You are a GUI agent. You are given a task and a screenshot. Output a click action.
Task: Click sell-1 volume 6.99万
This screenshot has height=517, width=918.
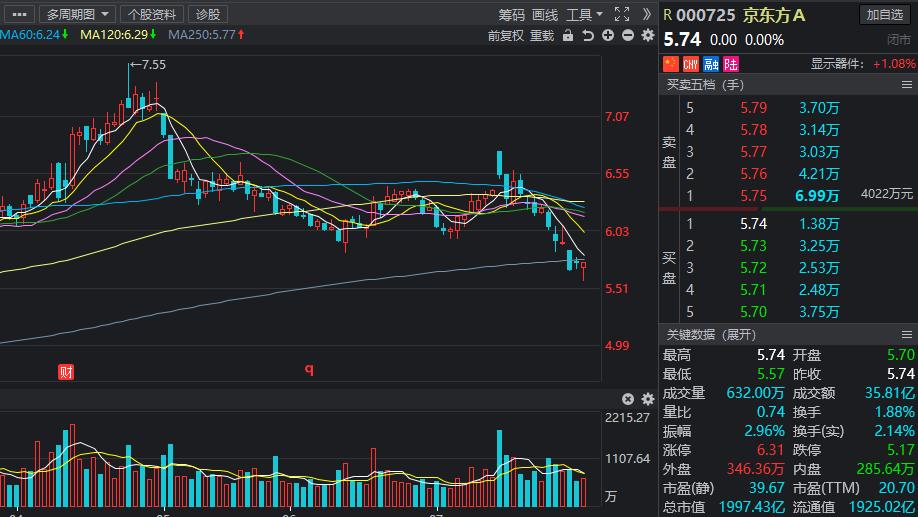[817, 196]
